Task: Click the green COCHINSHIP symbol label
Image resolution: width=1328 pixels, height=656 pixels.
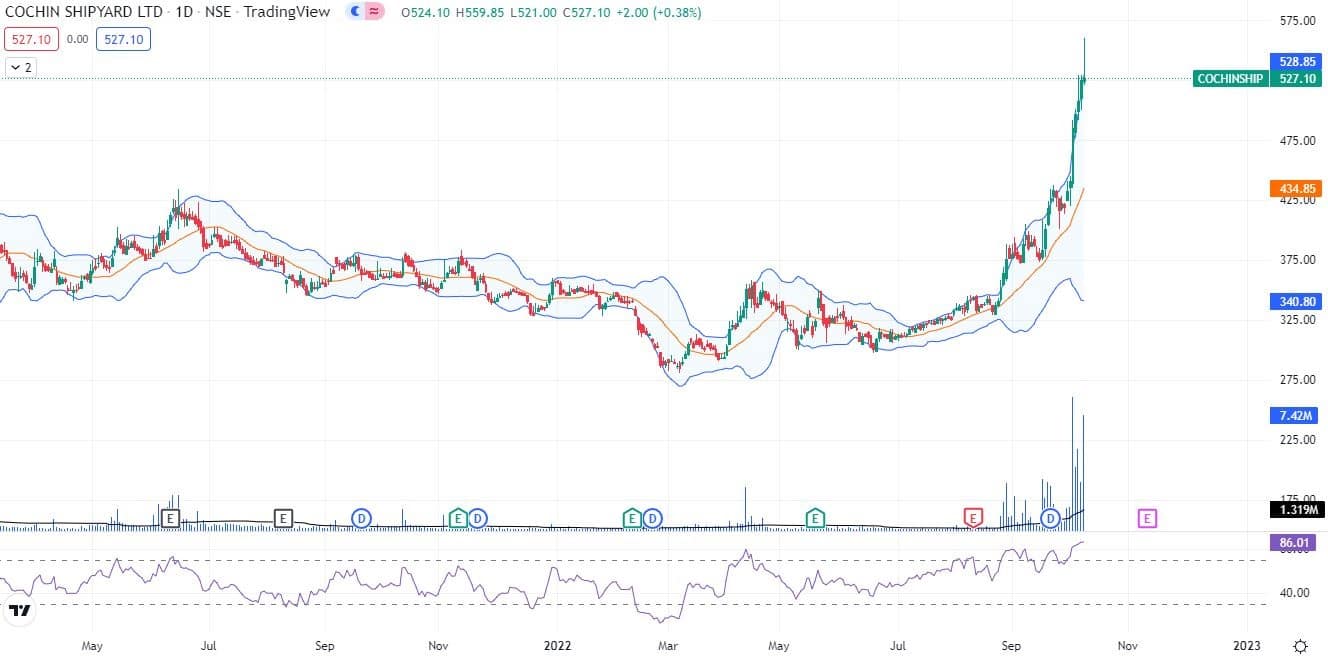Action: click(1229, 79)
